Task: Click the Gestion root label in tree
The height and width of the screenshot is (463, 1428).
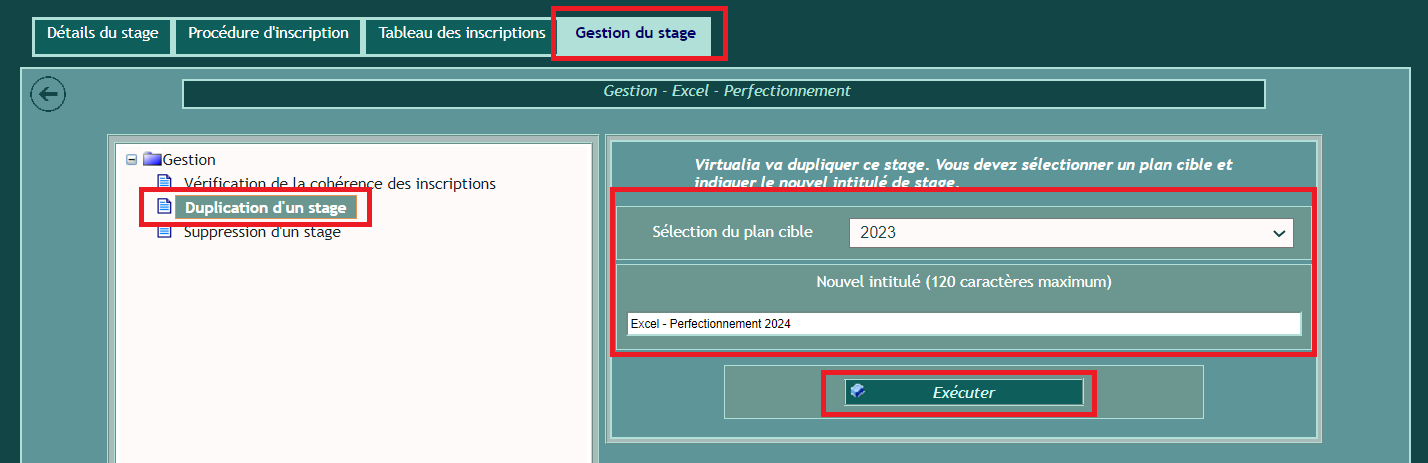Action: [189, 160]
